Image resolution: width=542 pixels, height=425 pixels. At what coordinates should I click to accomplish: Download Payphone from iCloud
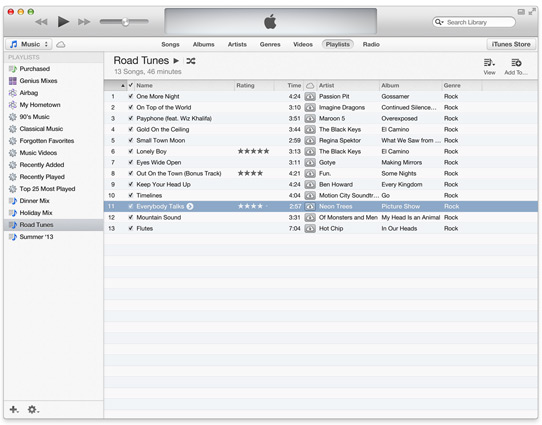point(310,119)
